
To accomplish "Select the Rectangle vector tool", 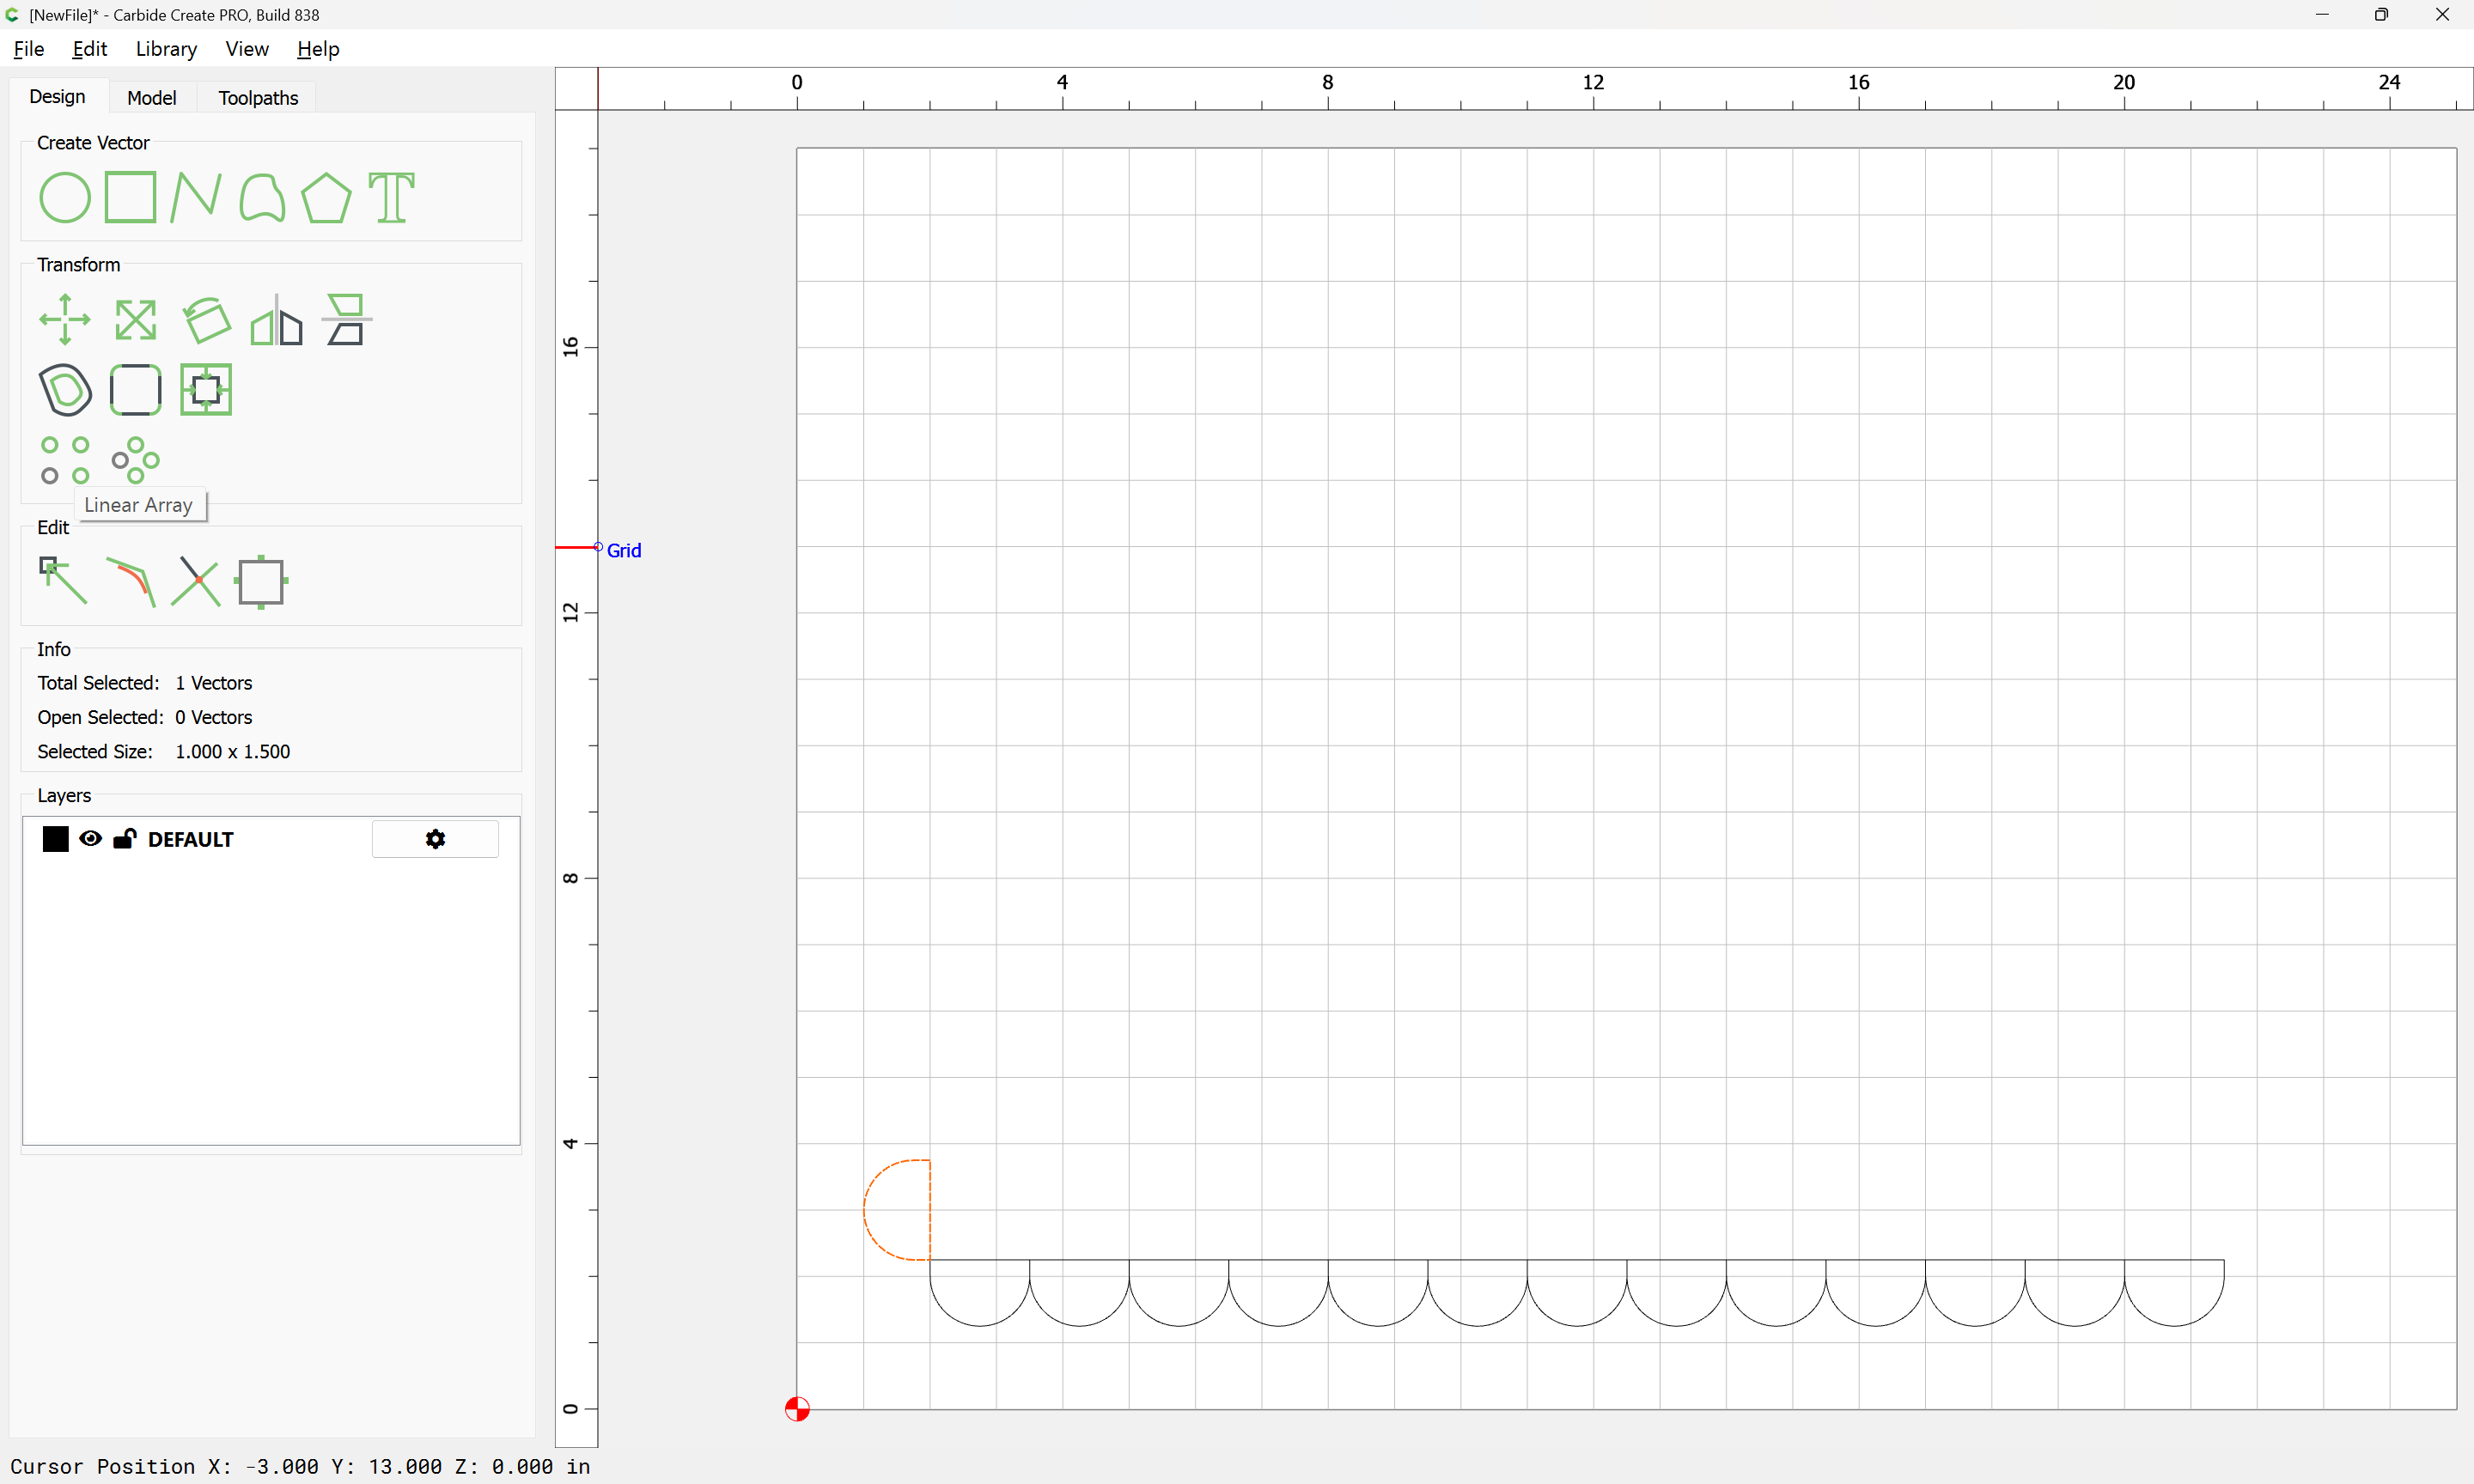I will (130, 197).
